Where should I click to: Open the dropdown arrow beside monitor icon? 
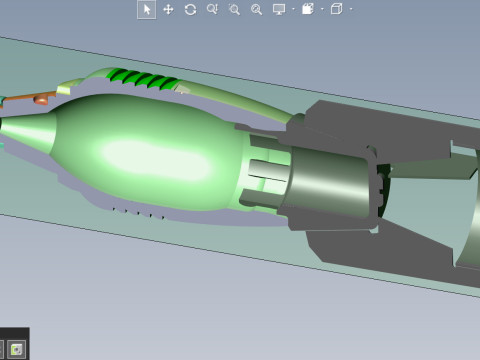pos(293,9)
